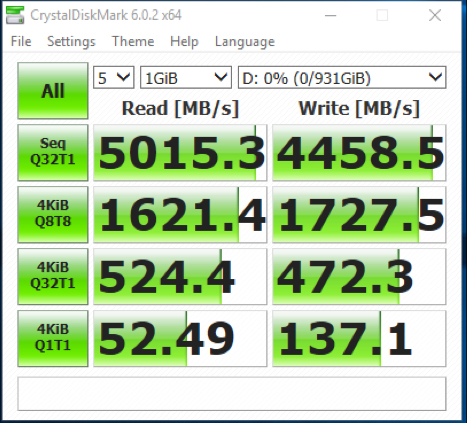This screenshot has width=467, height=423.
Task: Start the Seq Q32T1 test
Action: (53, 153)
